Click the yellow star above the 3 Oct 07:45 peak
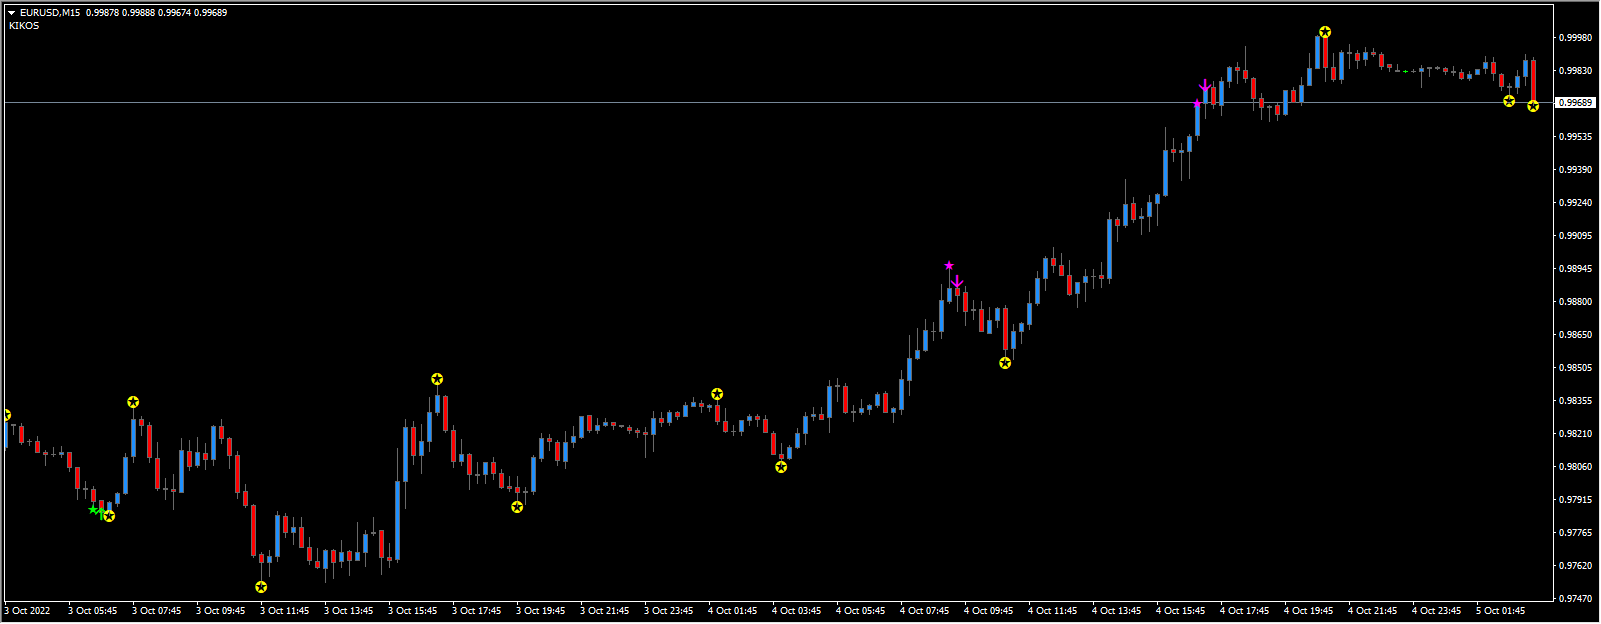 [x=133, y=402]
